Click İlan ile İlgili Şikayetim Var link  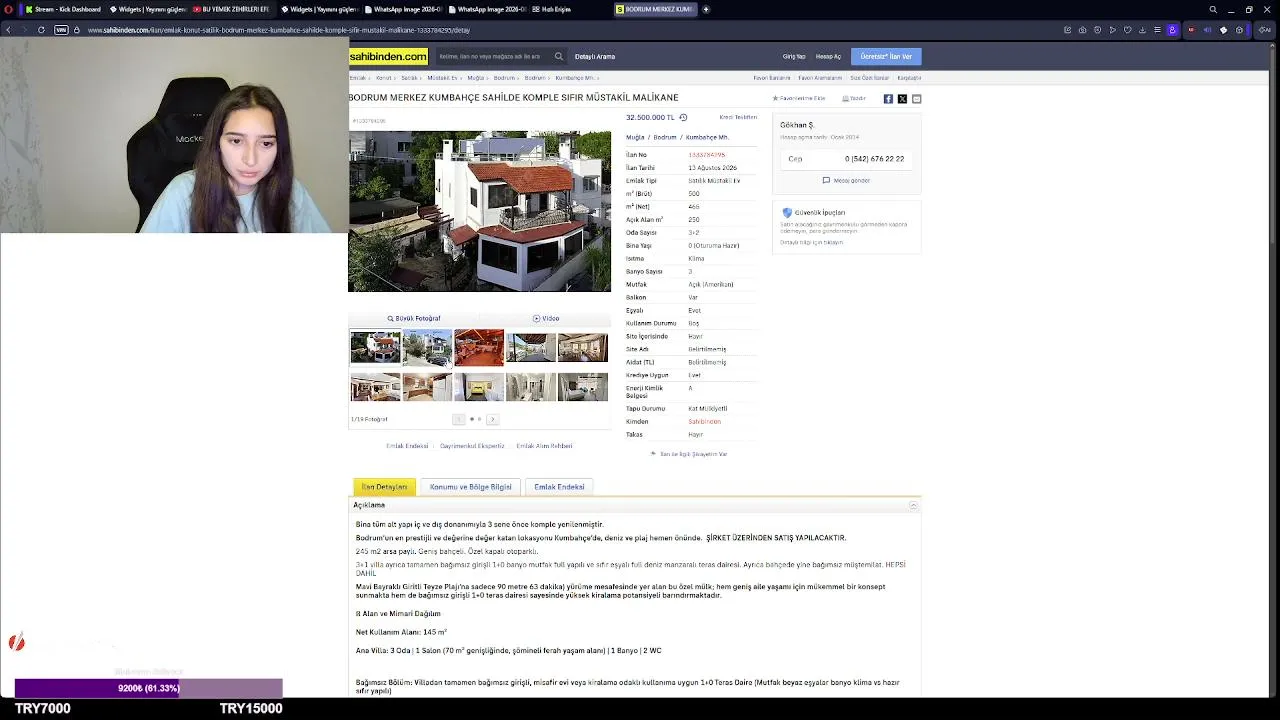point(689,454)
